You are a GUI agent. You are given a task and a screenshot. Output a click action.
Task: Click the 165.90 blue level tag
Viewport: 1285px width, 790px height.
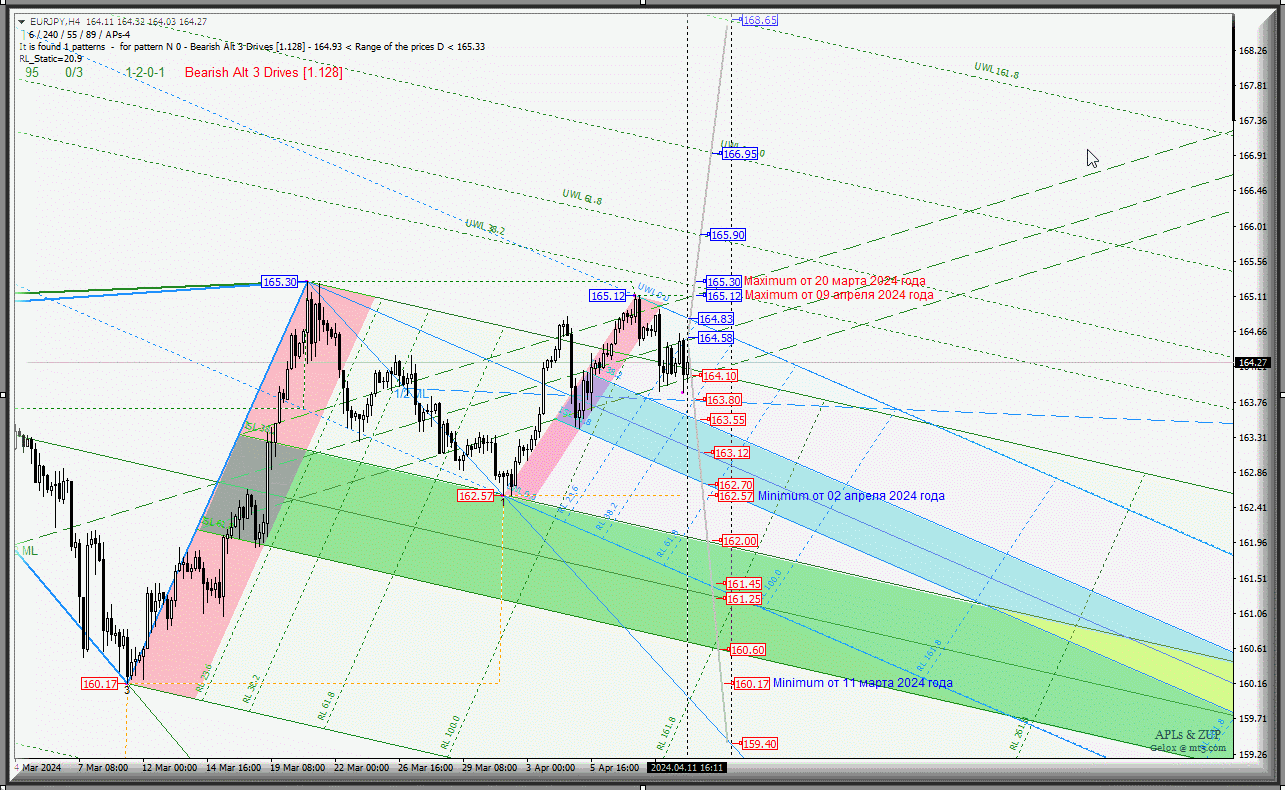point(727,235)
